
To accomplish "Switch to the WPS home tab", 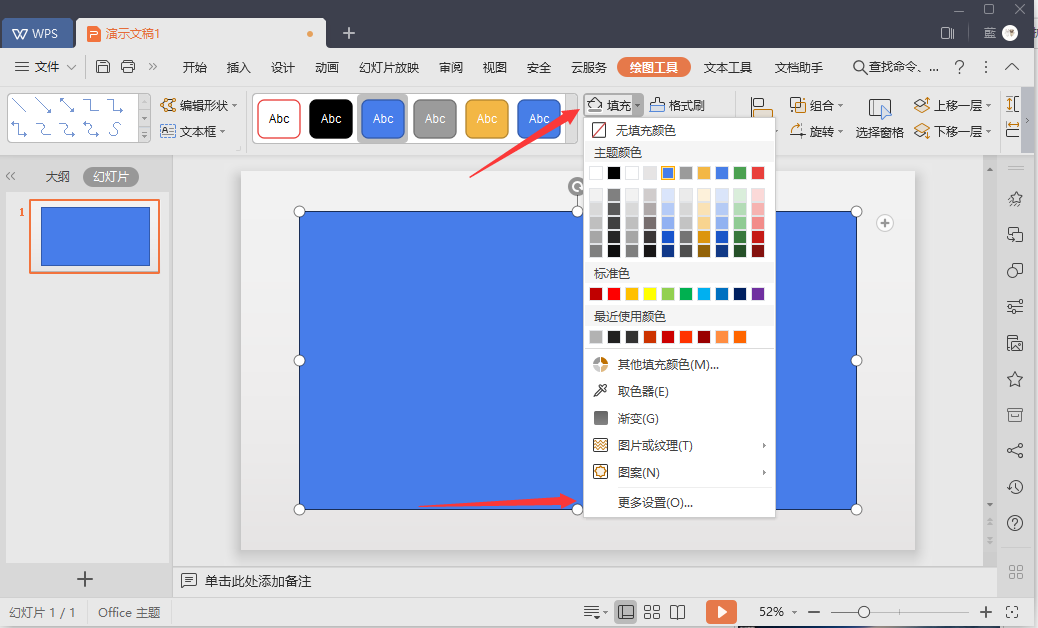I will pos(36,33).
